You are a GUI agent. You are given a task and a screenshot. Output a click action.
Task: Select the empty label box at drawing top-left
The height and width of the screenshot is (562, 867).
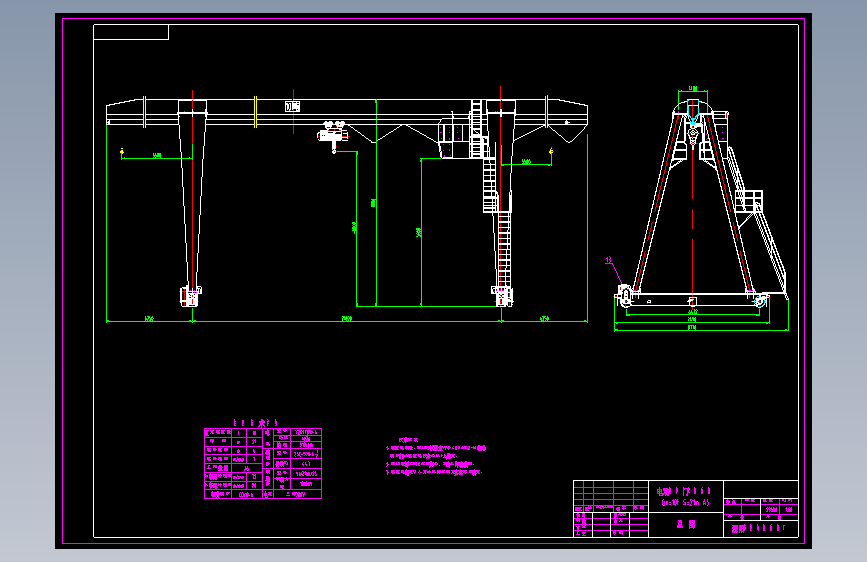131,32
